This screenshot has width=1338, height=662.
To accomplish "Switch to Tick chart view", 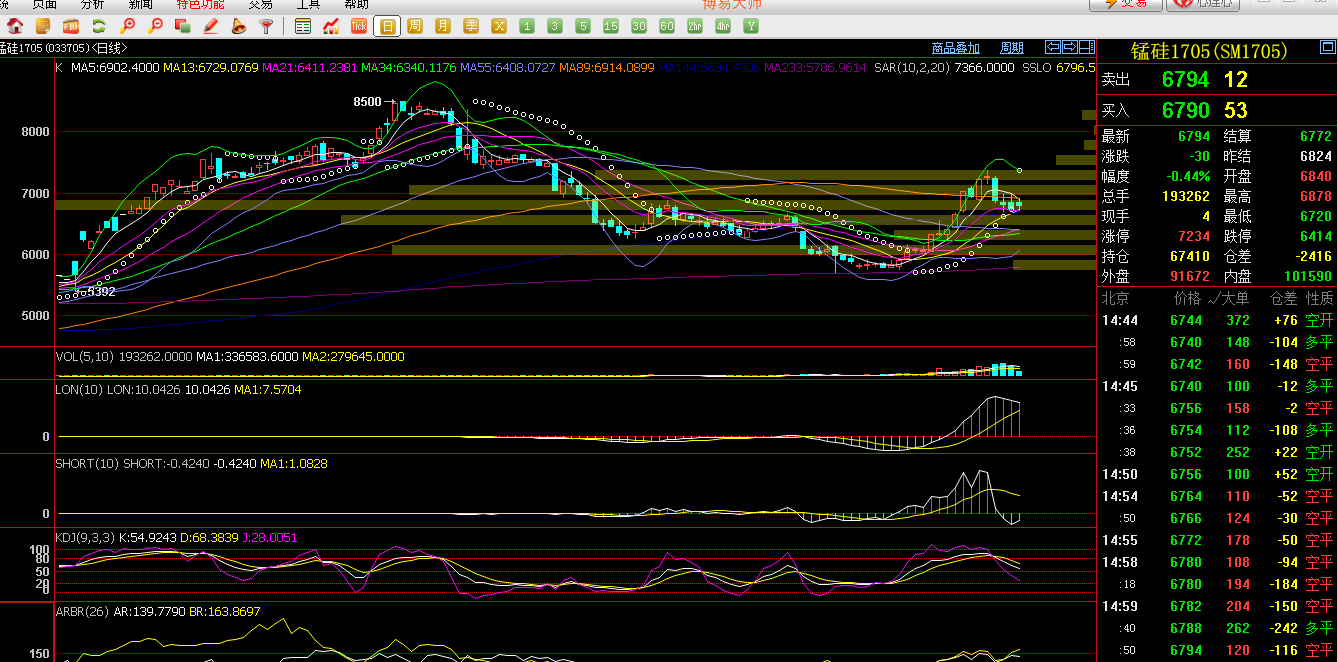I will click(x=358, y=26).
